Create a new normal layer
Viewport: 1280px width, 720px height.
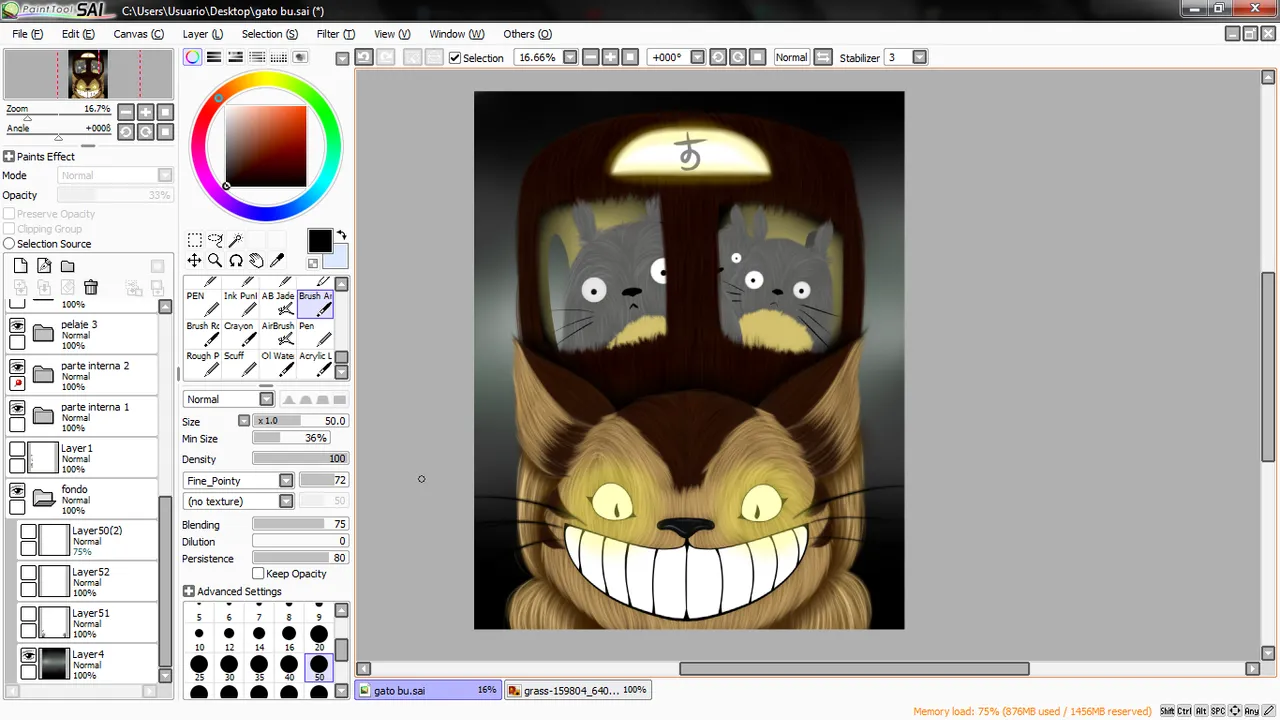[20, 266]
